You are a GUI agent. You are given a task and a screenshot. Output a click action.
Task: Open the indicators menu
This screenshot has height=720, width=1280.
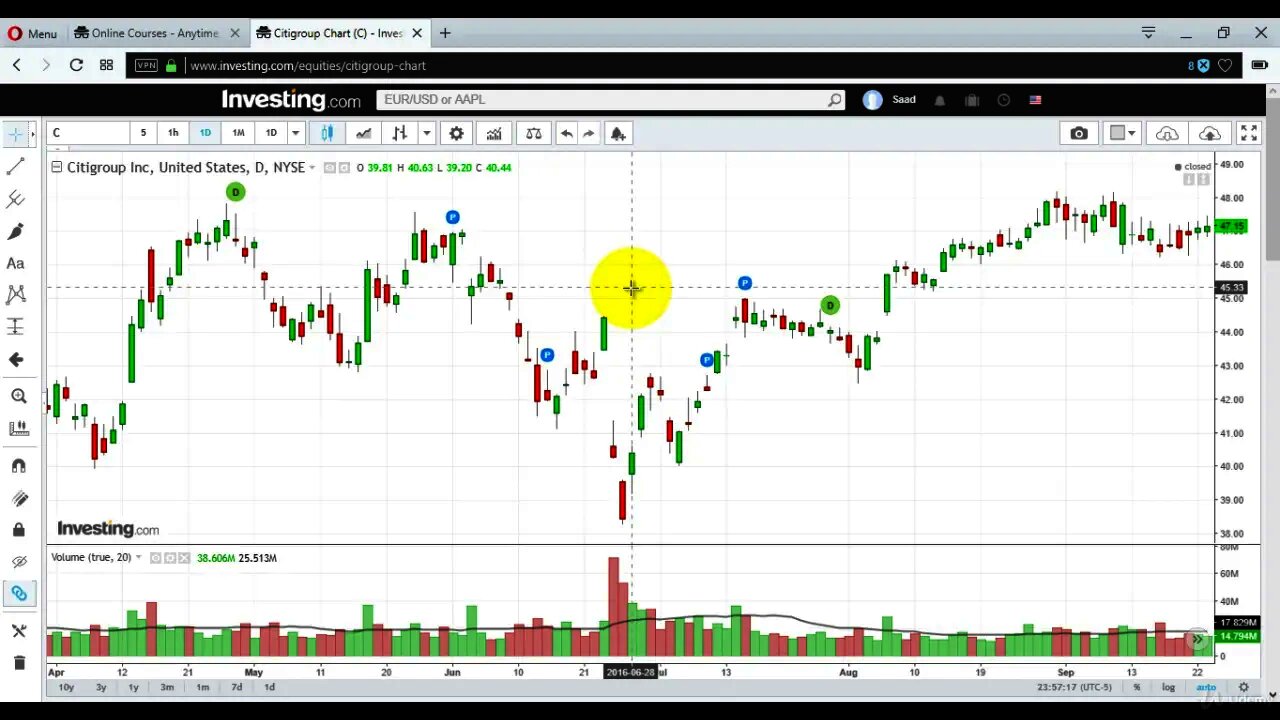pos(494,133)
